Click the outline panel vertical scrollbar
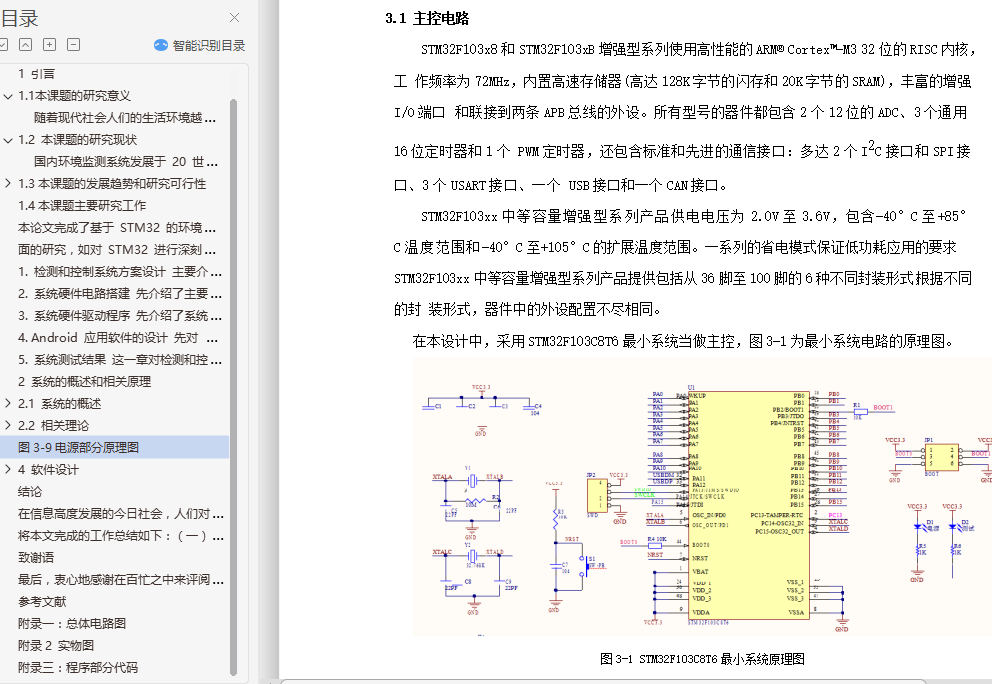The width and height of the screenshot is (992, 684). click(x=233, y=386)
